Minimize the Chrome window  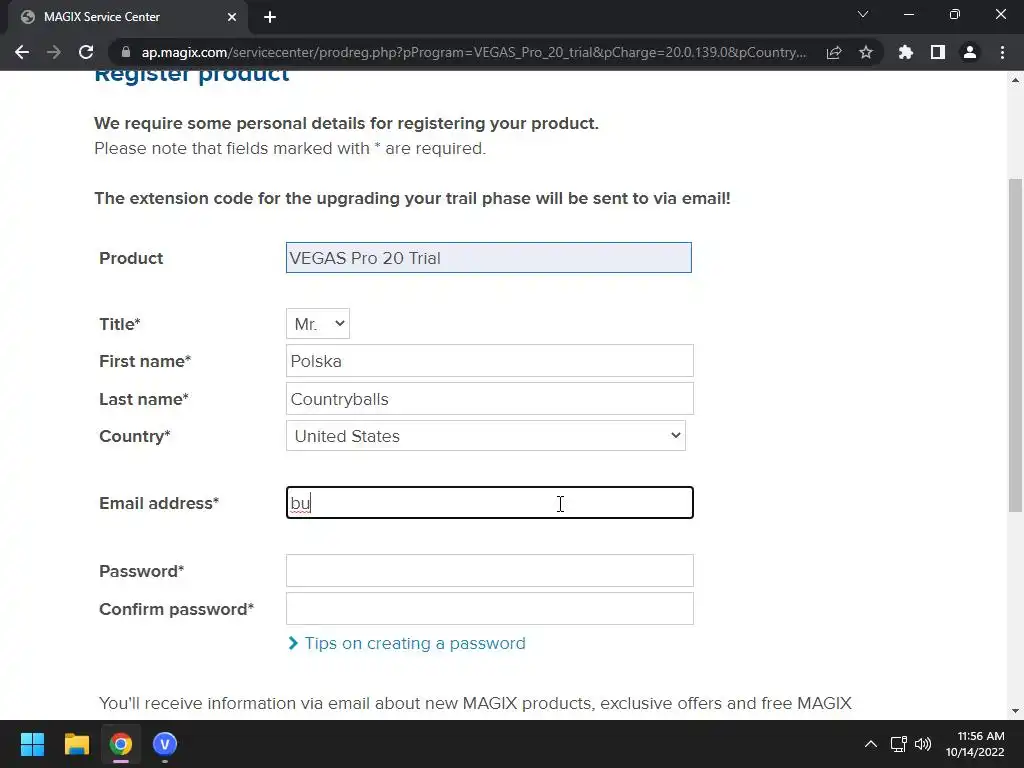(908, 14)
